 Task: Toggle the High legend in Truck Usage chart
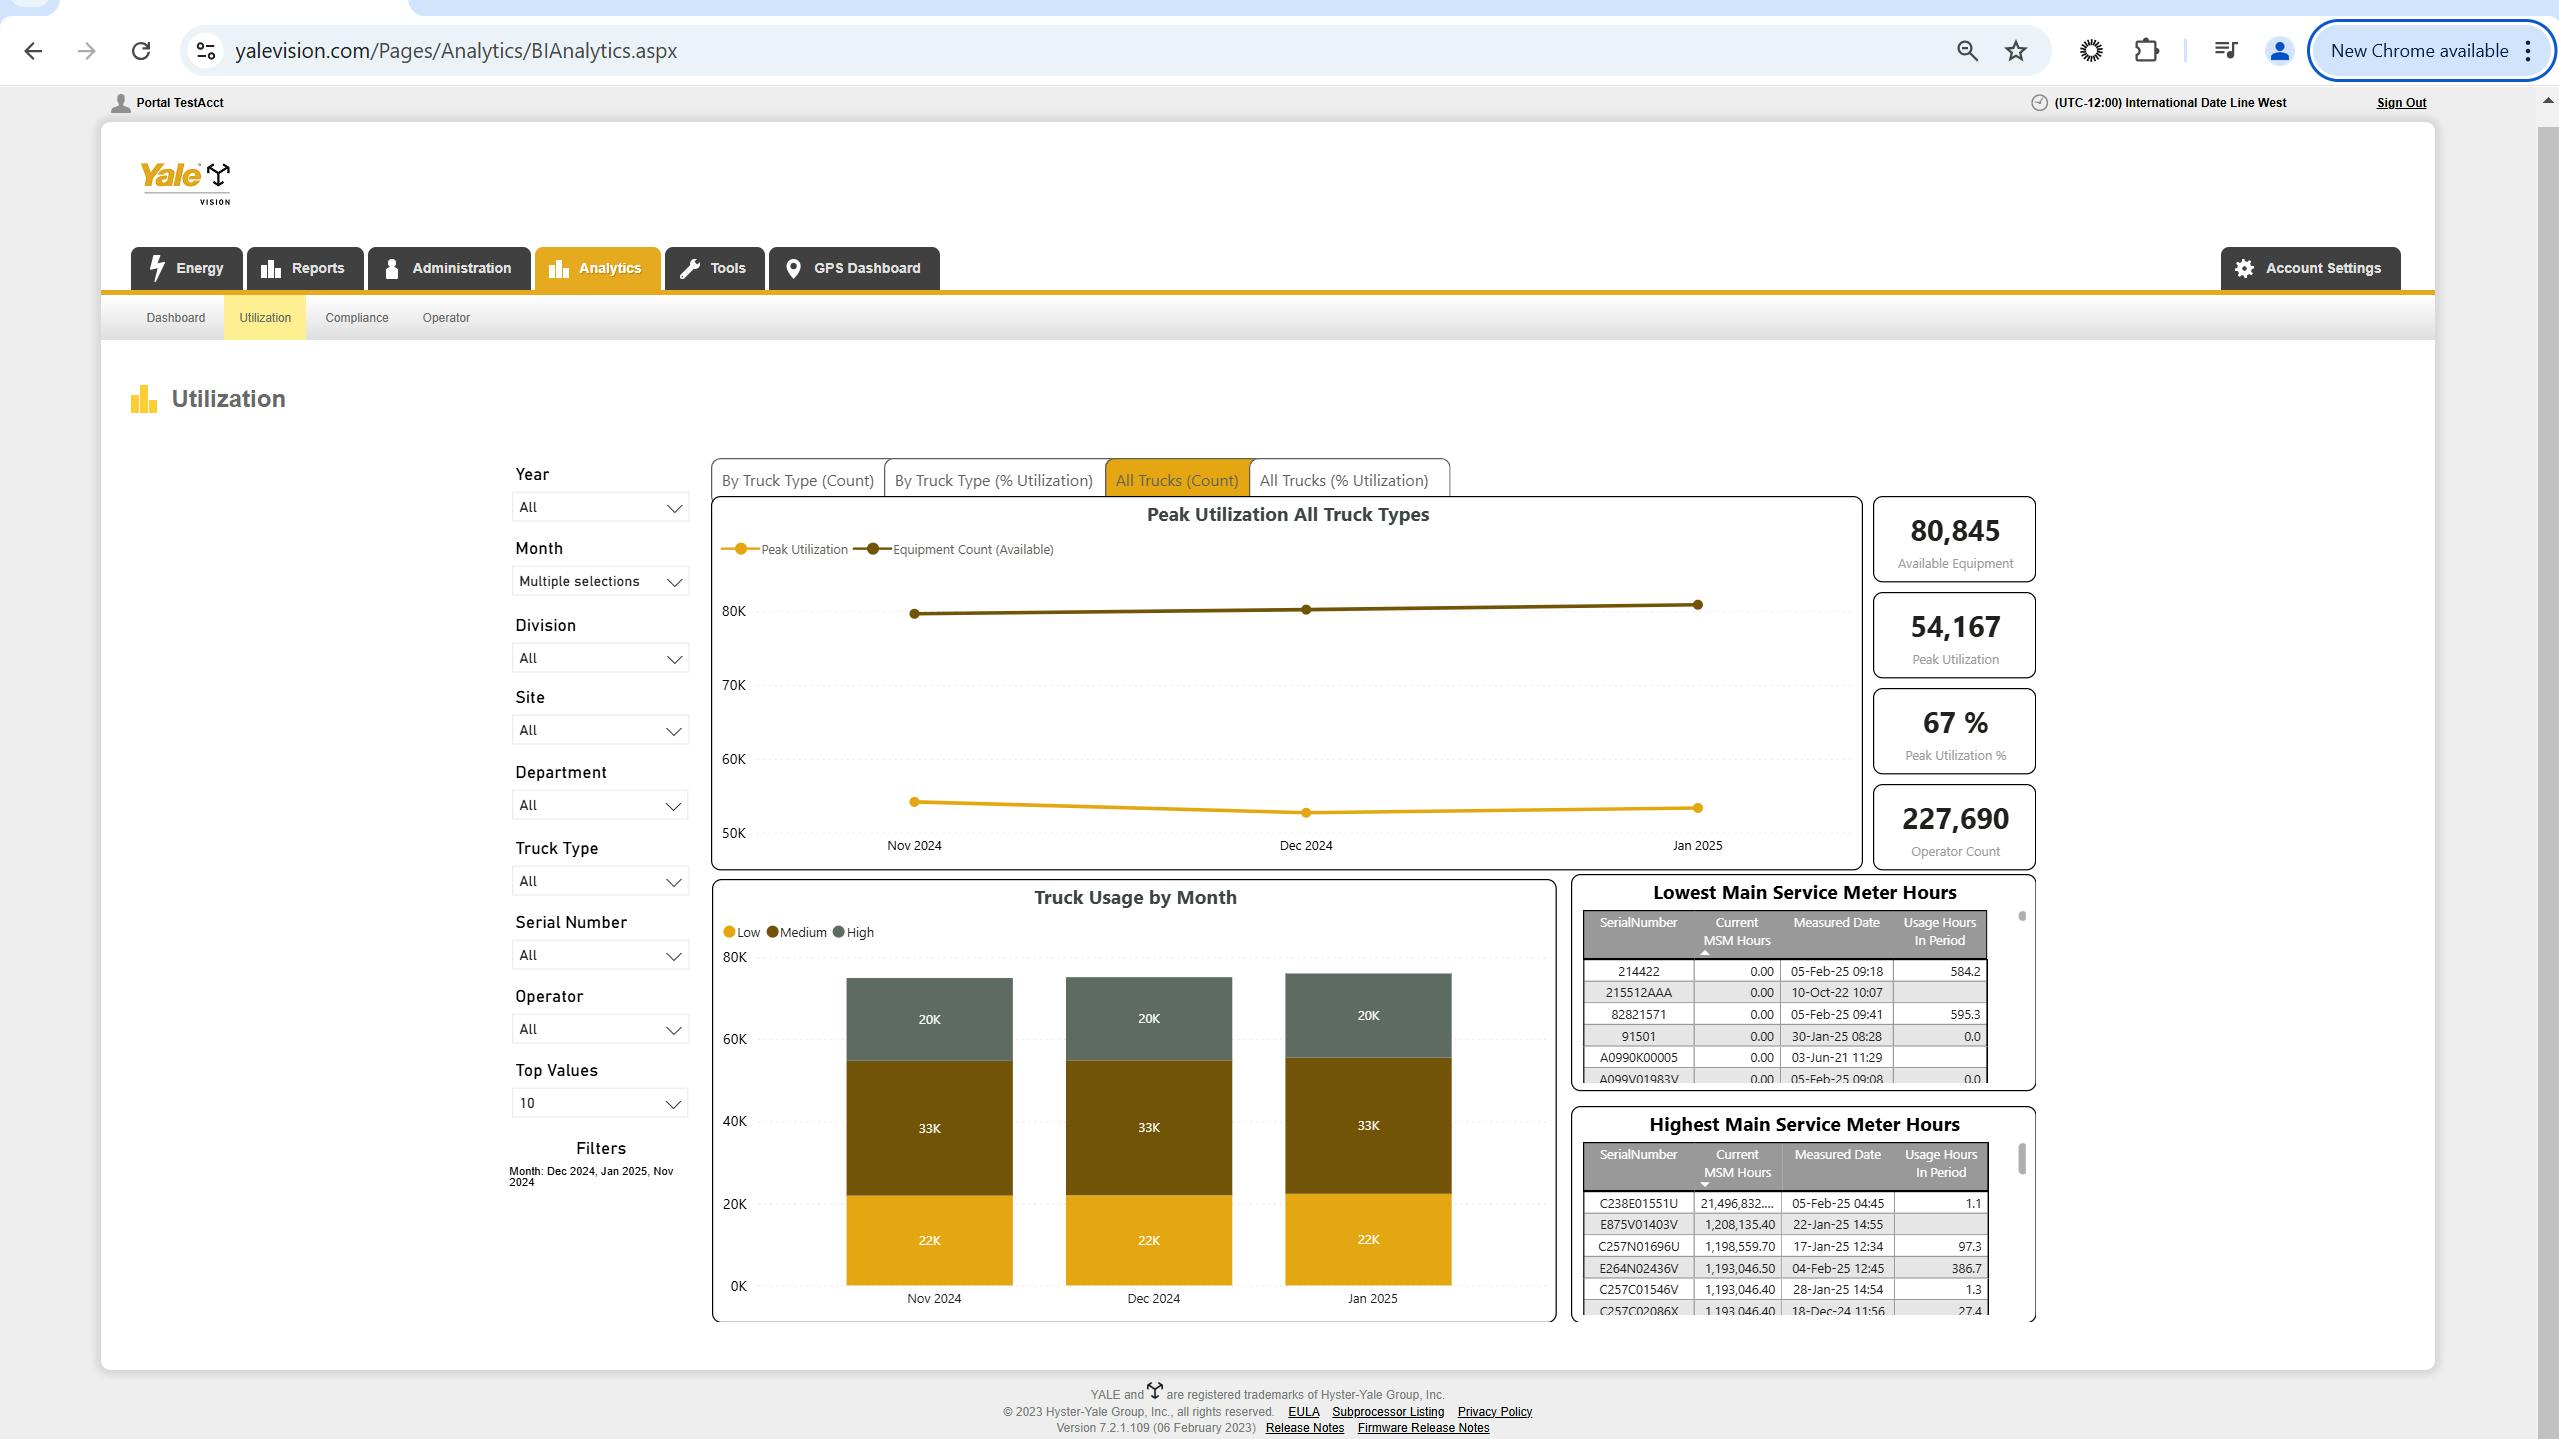click(x=853, y=932)
